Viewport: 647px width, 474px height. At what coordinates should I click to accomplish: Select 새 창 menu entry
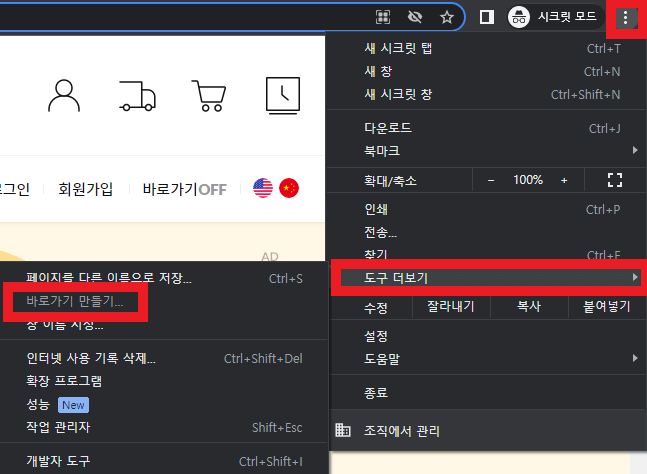pyautogui.click(x=486, y=71)
